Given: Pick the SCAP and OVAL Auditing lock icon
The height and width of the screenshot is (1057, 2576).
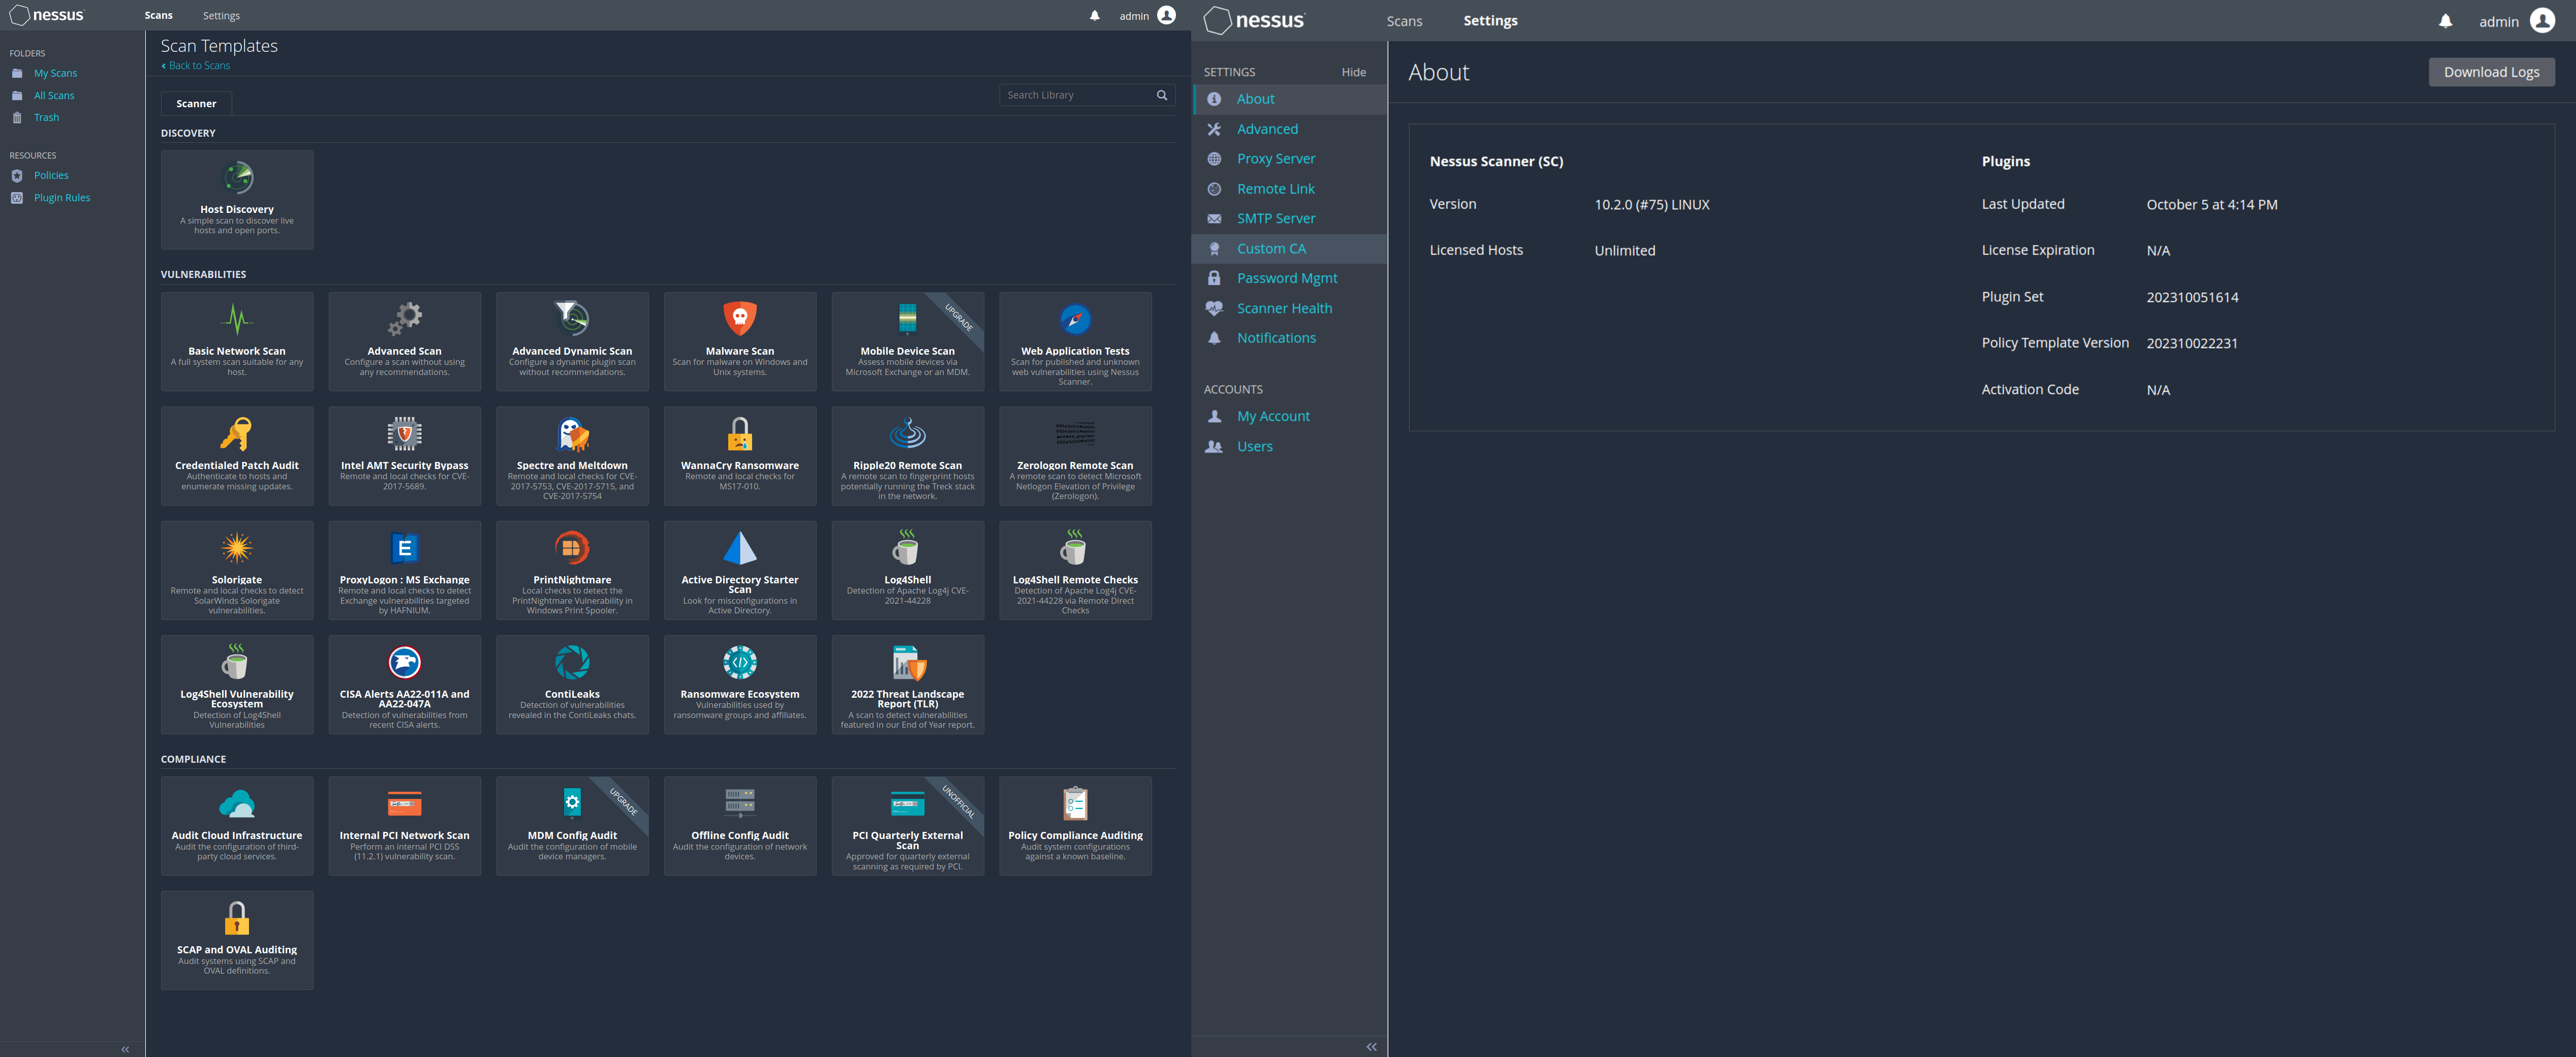Looking at the screenshot, I should [x=237, y=918].
